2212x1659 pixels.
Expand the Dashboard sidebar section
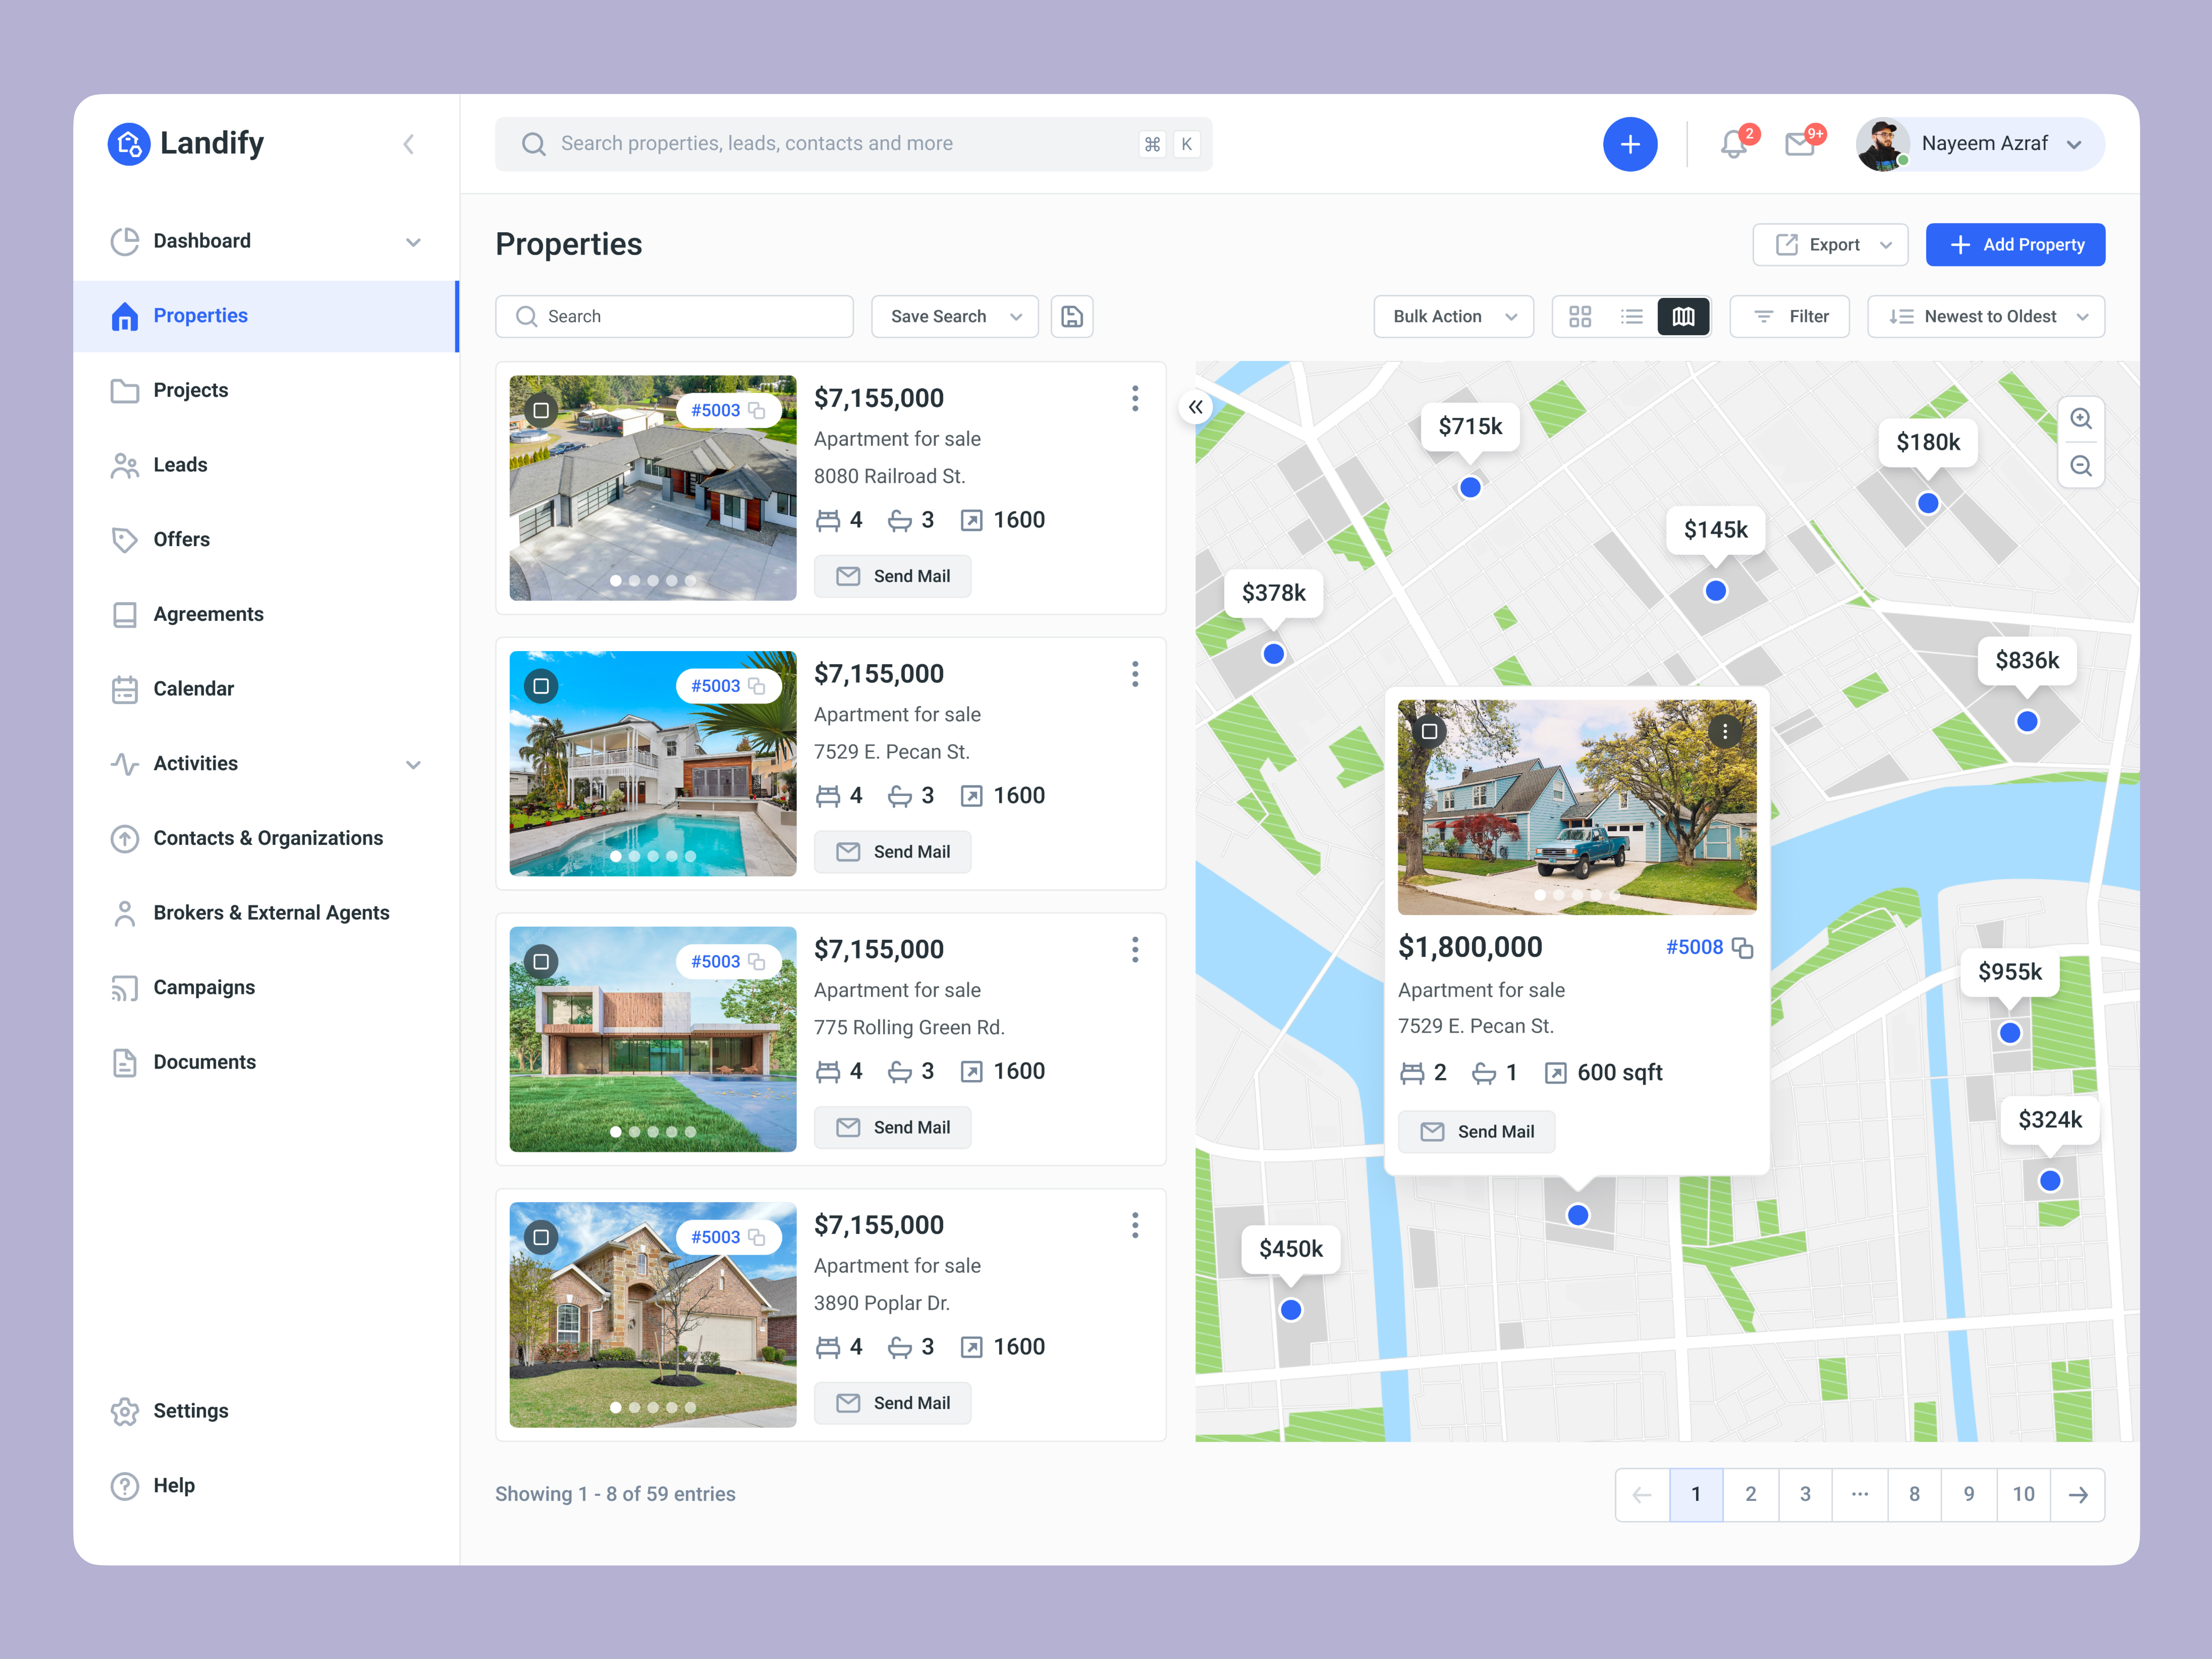[413, 242]
